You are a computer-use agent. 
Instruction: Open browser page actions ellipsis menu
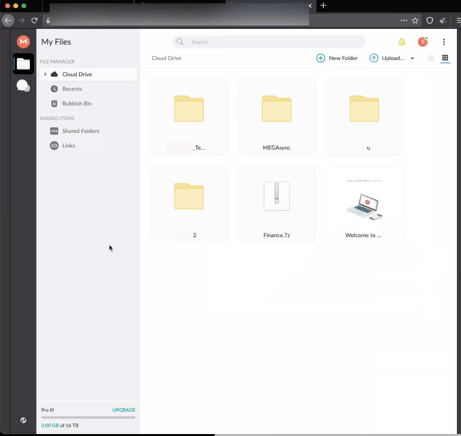(x=404, y=21)
